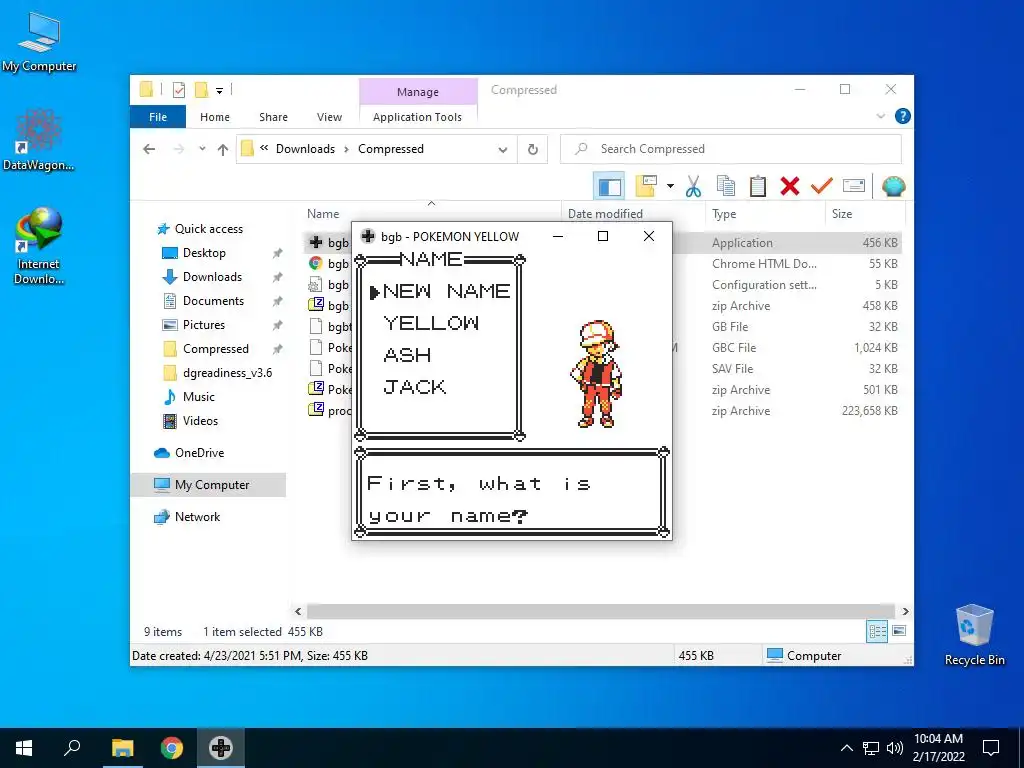Open DataWagon desktop shortcut
Screen dimensions: 1024x768
coord(38,139)
